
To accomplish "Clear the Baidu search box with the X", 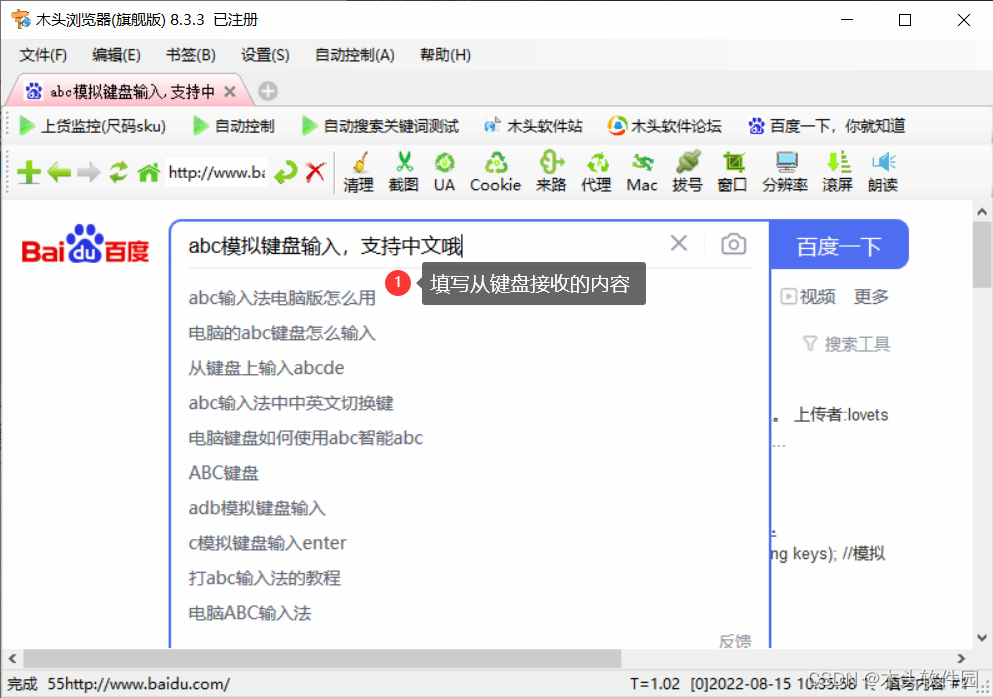I will [x=679, y=243].
